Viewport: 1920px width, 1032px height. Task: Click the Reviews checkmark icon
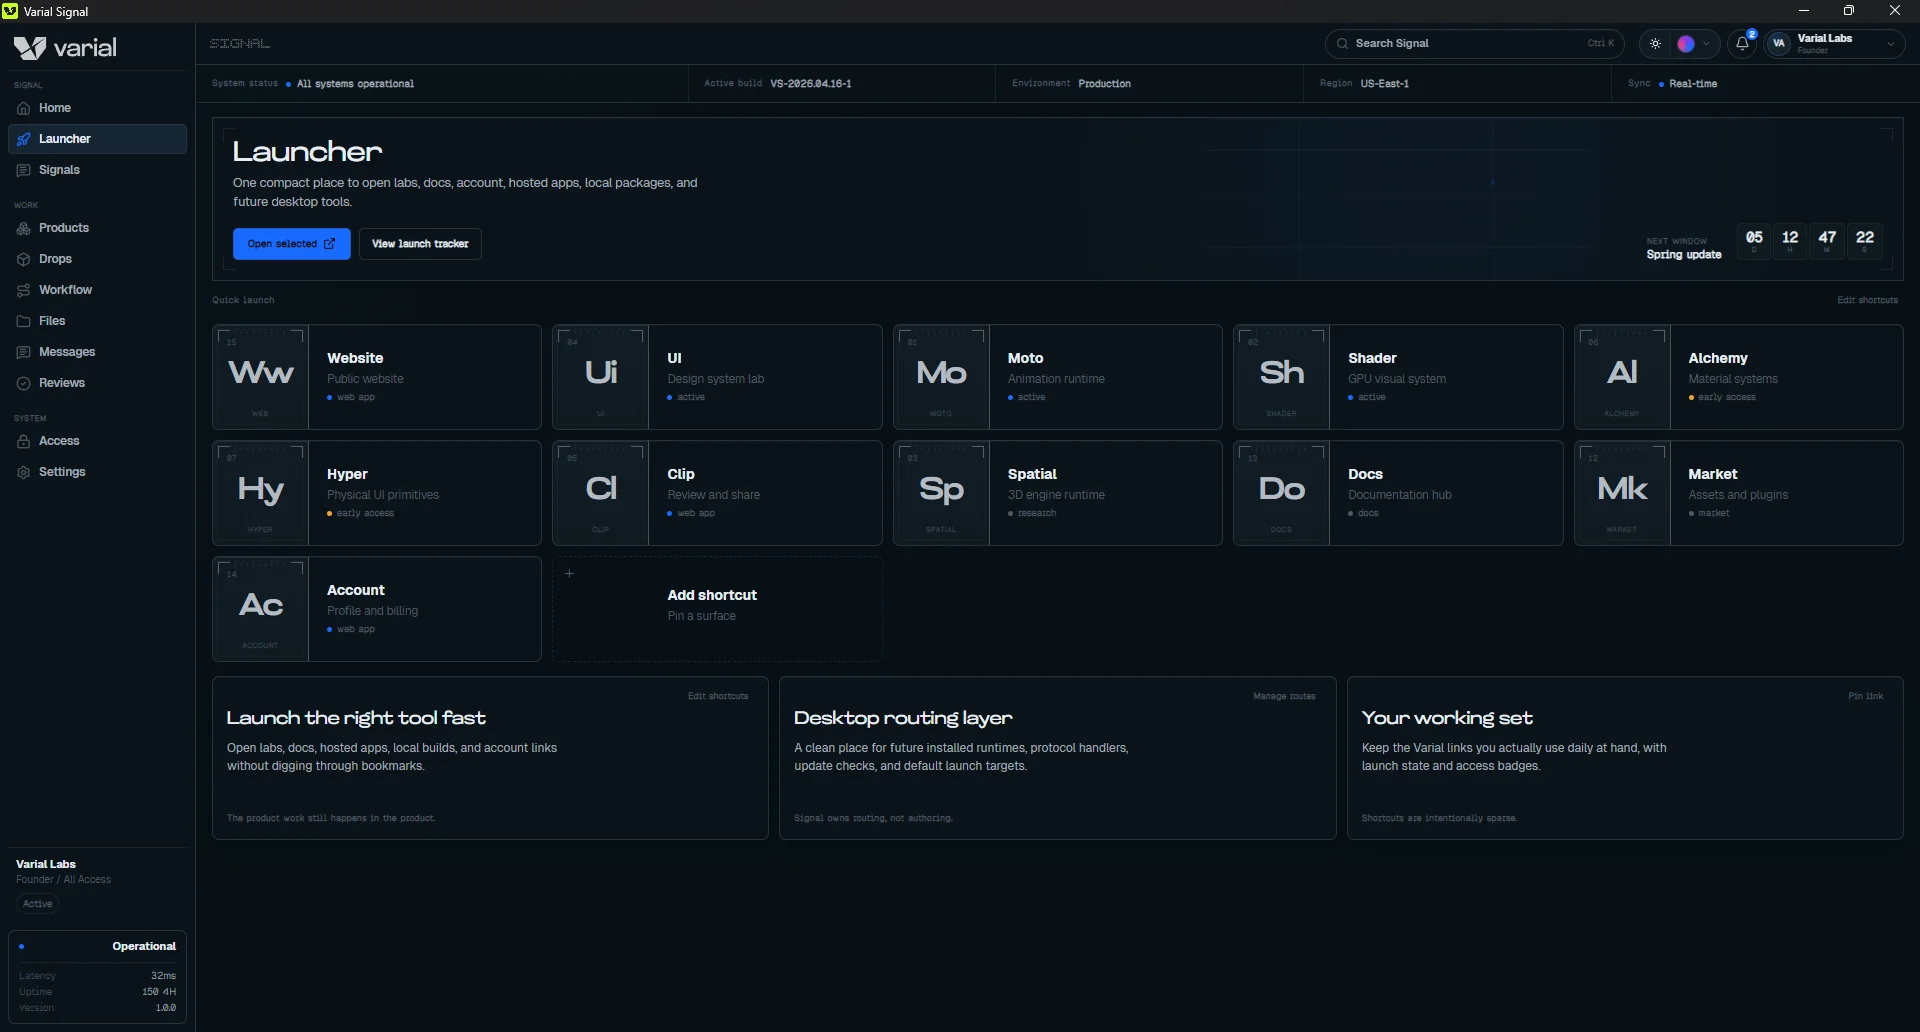click(24, 383)
